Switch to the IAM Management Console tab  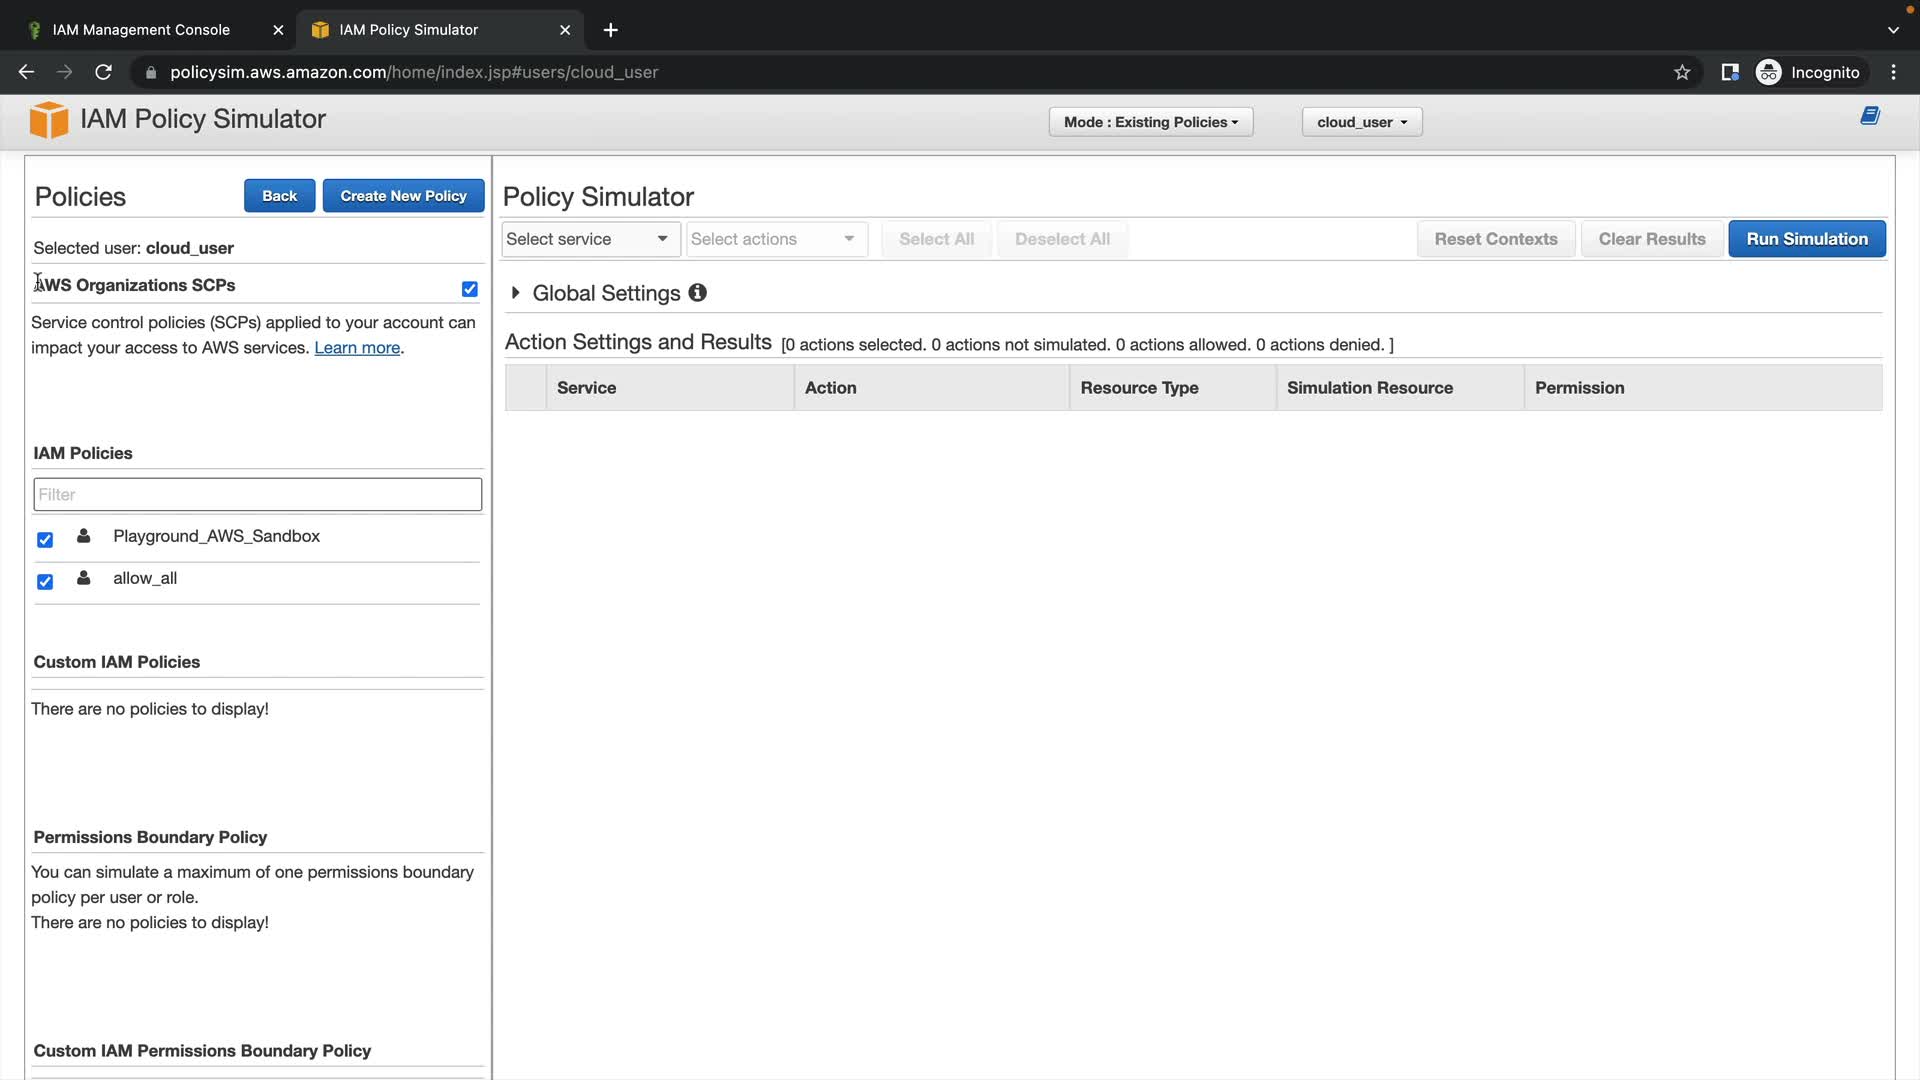pyautogui.click(x=141, y=30)
